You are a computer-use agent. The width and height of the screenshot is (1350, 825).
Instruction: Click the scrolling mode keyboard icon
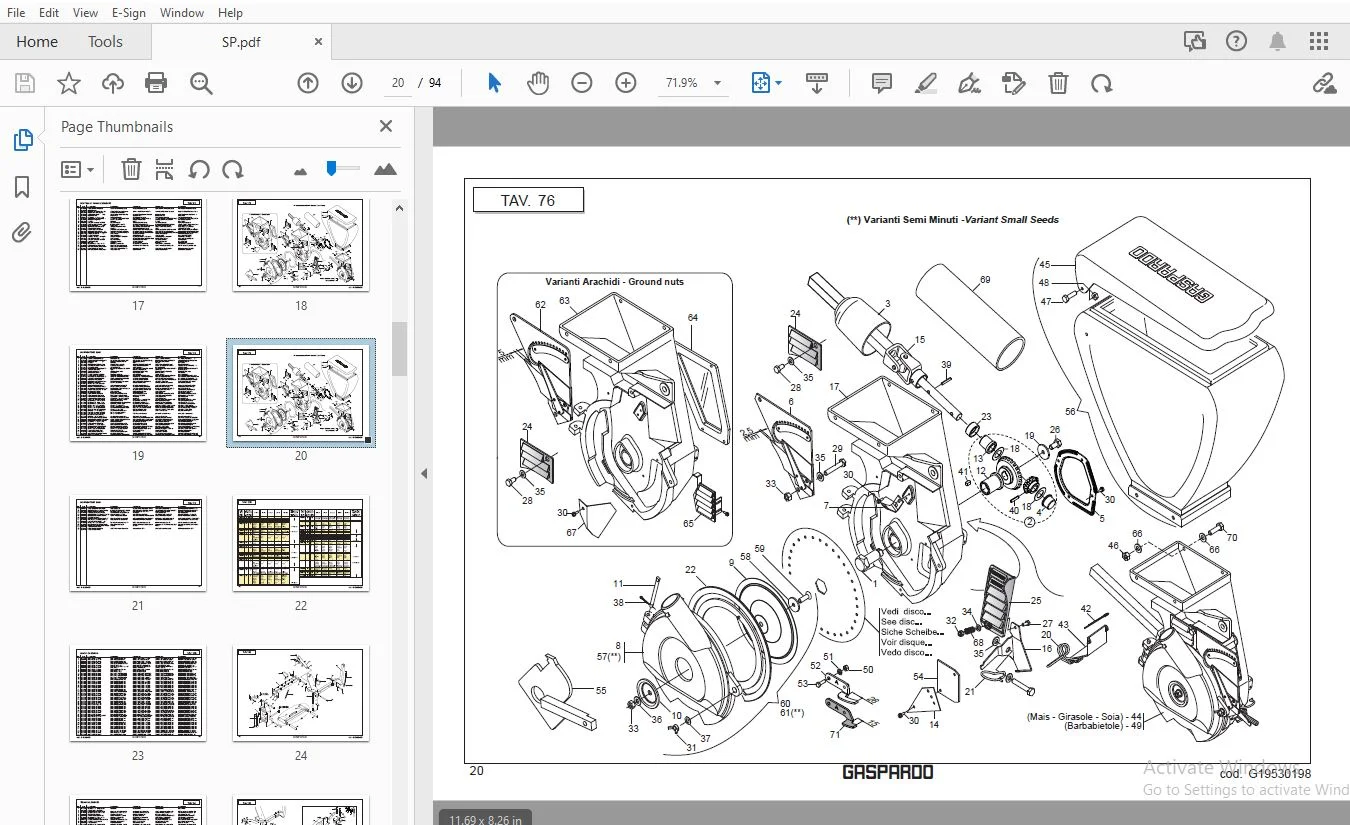(817, 83)
